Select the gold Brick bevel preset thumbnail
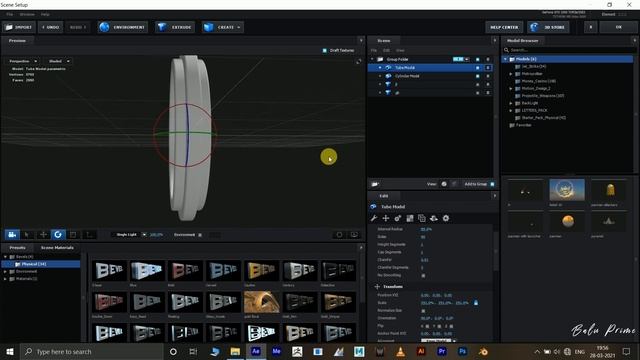Image resolution: width=640 pixels, height=360 pixels. [262, 302]
